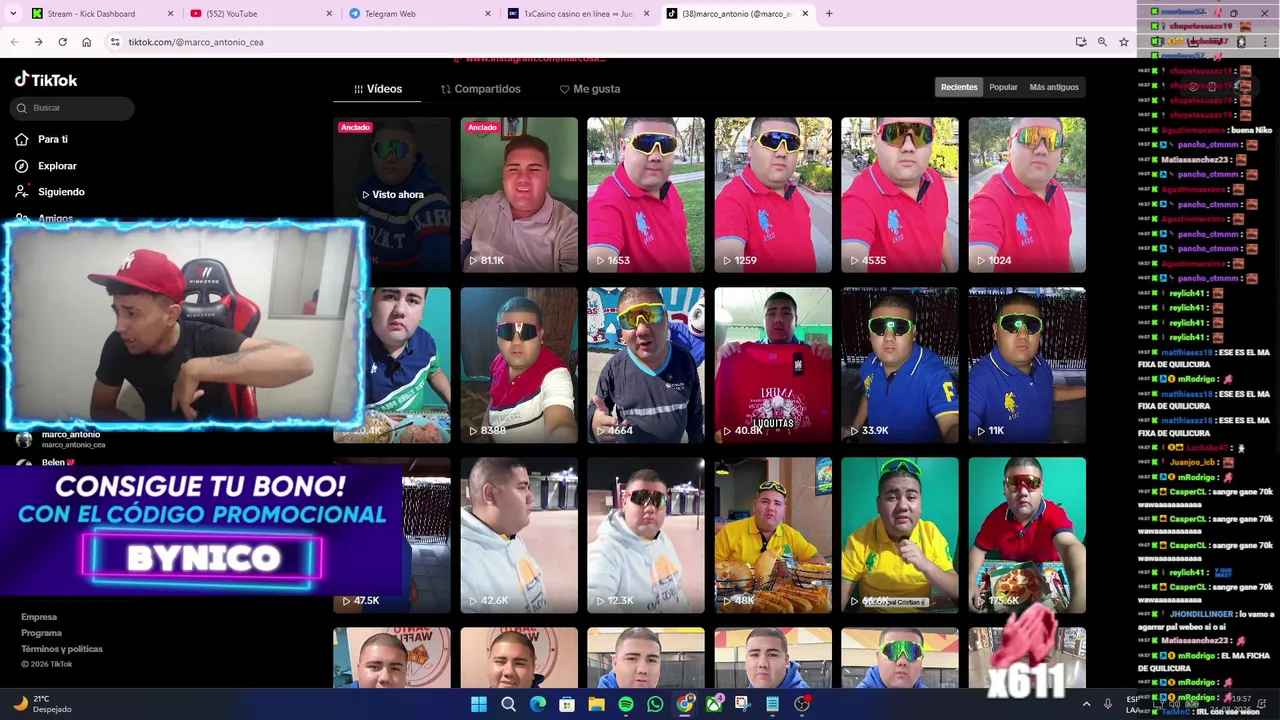Image resolution: width=1280 pixels, height=720 pixels.
Task: Go forward in browser history
Action: tap(38, 42)
